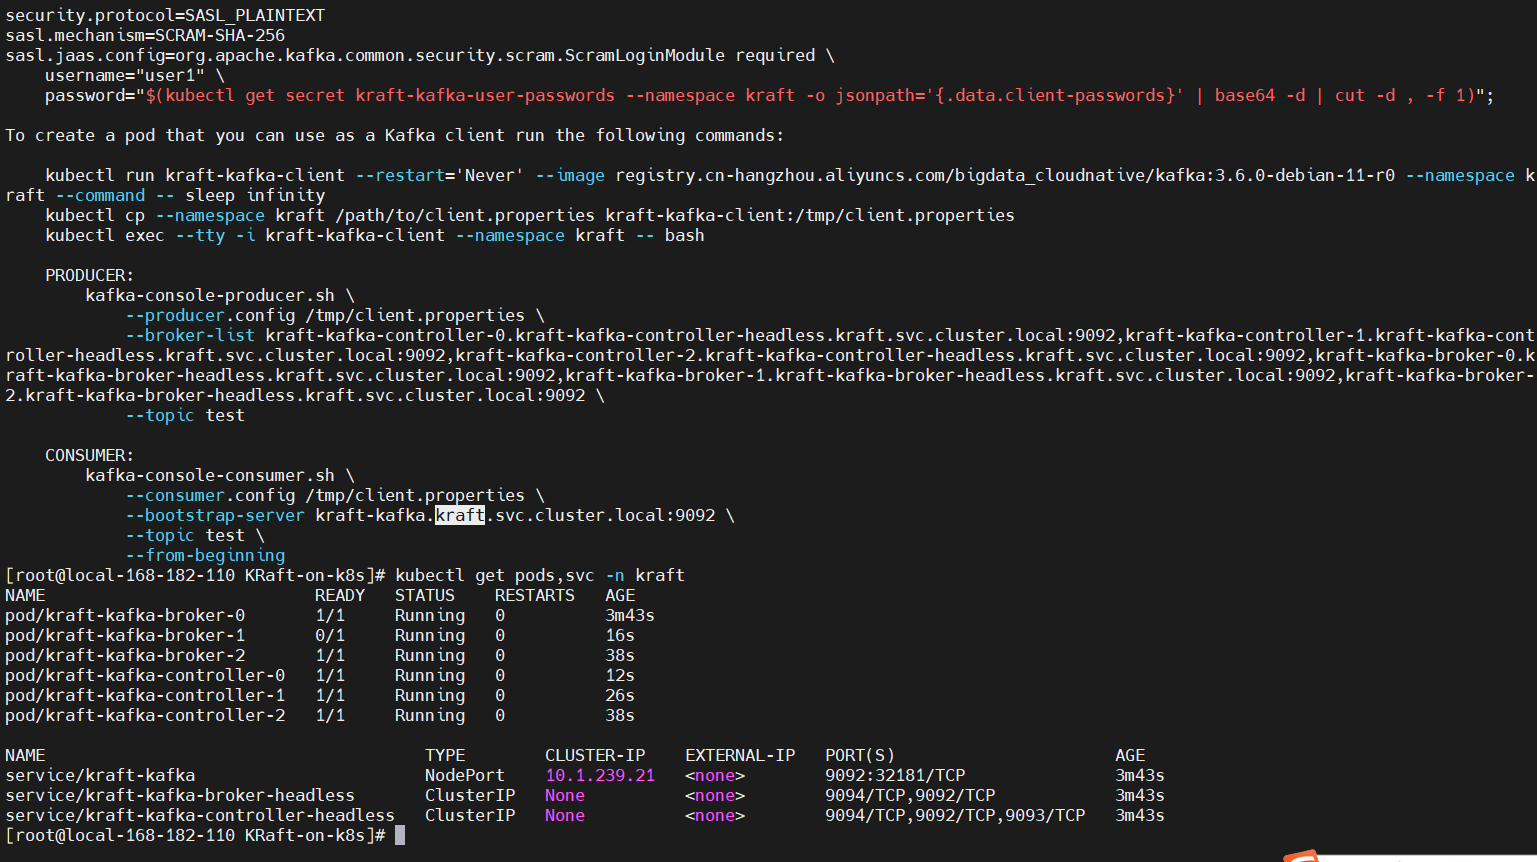Click the EXTERNAL-IP column header

click(740, 756)
